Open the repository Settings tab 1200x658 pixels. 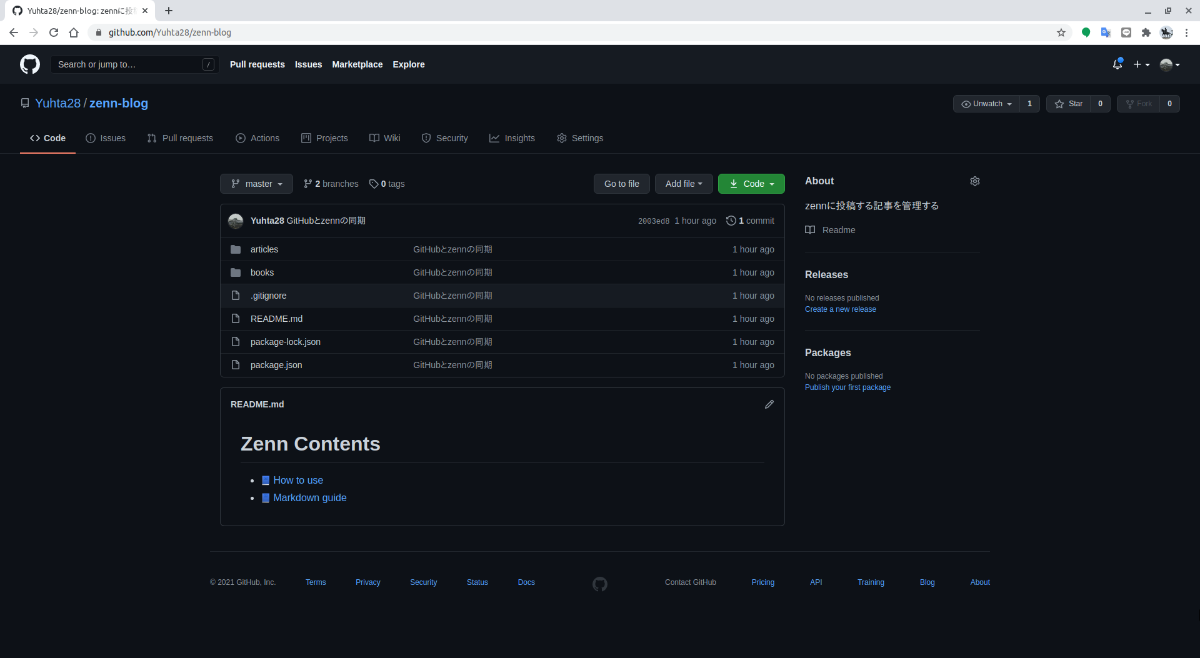[580, 138]
